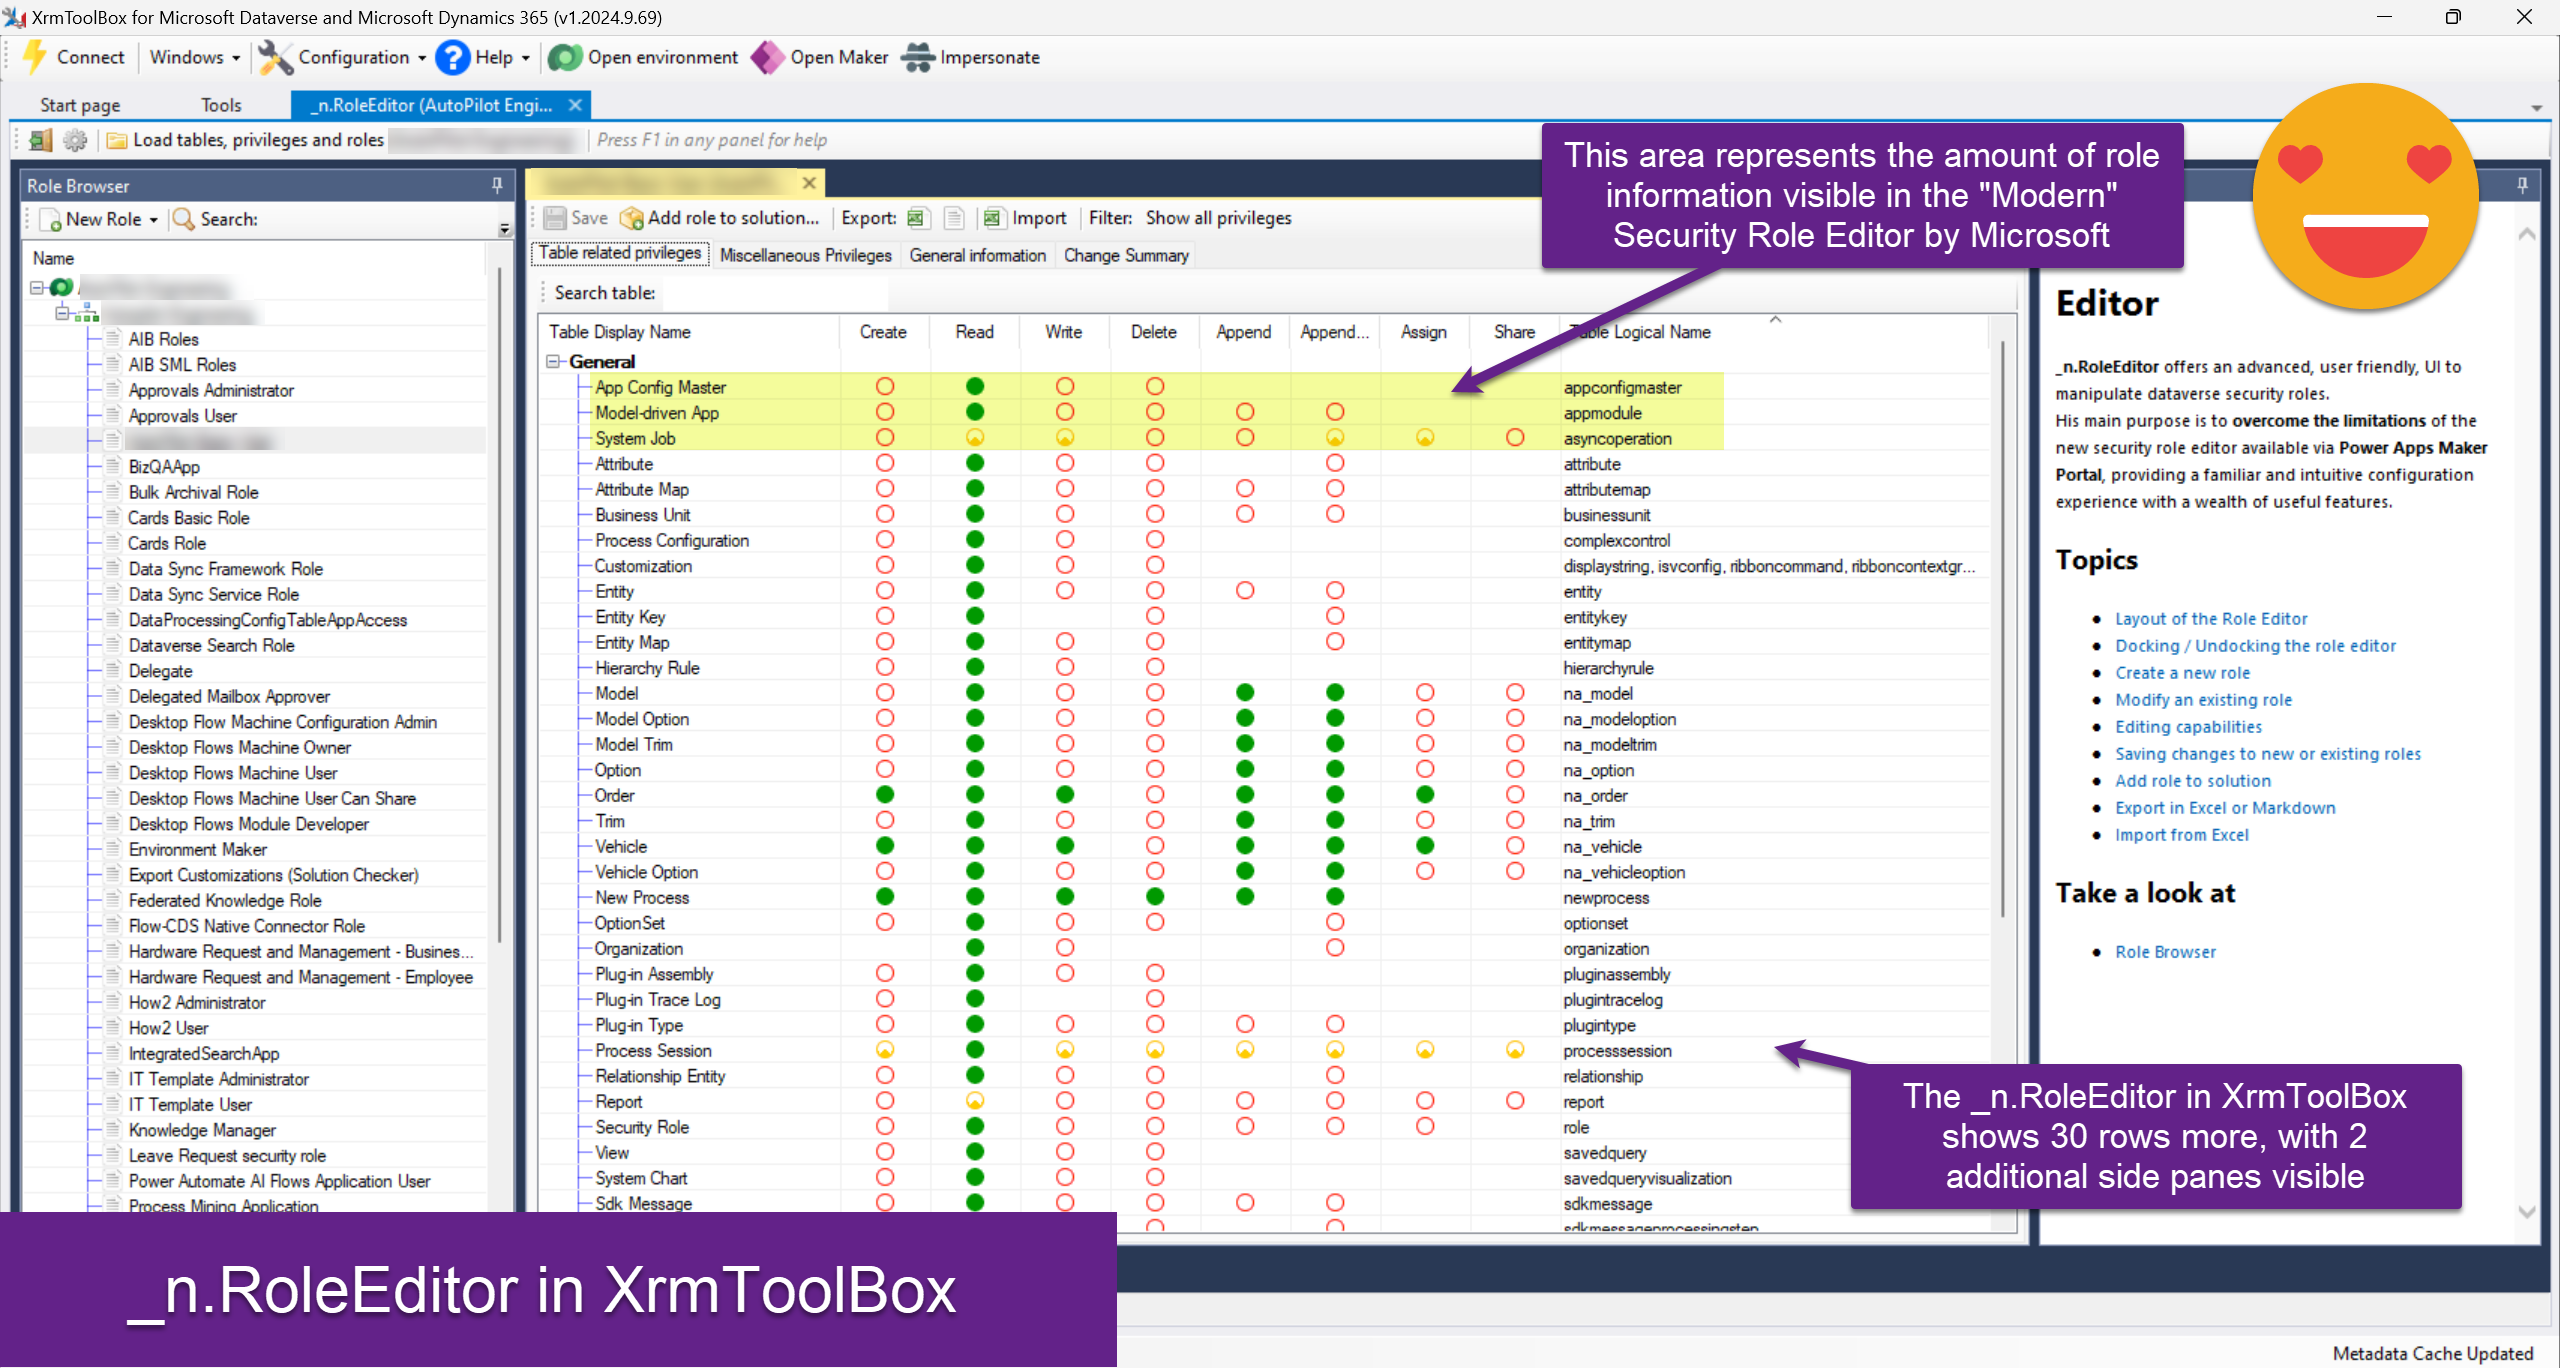Toggle Write privilege for Order
2560x1368 pixels.
click(1065, 795)
